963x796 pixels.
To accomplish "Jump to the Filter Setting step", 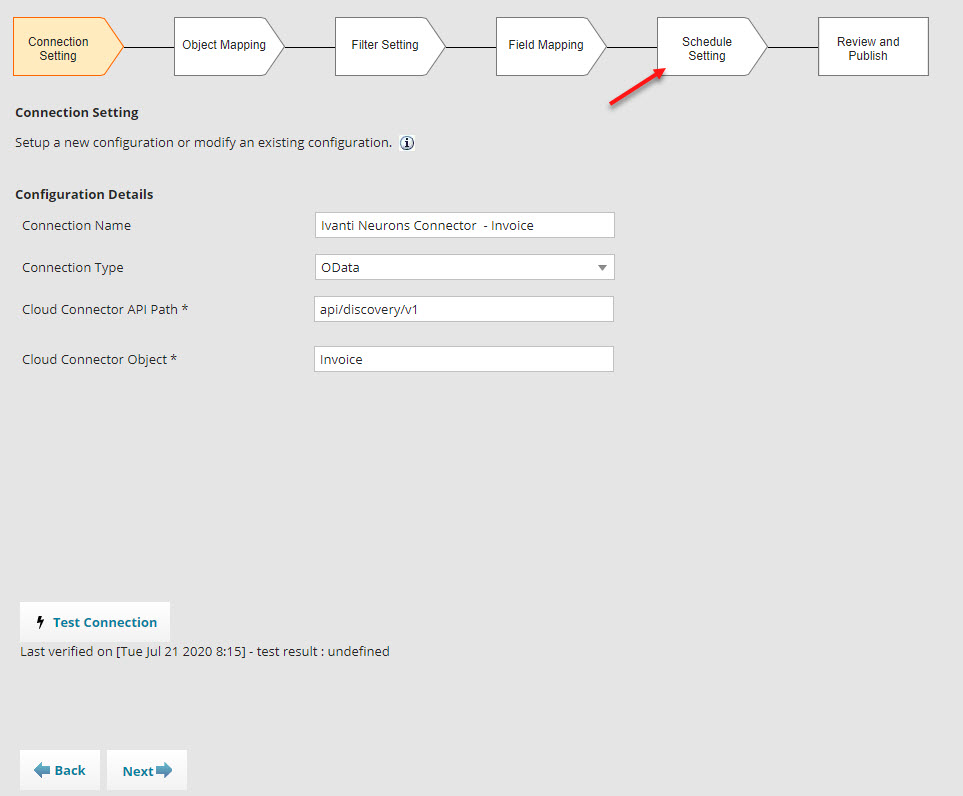I will (x=390, y=47).
